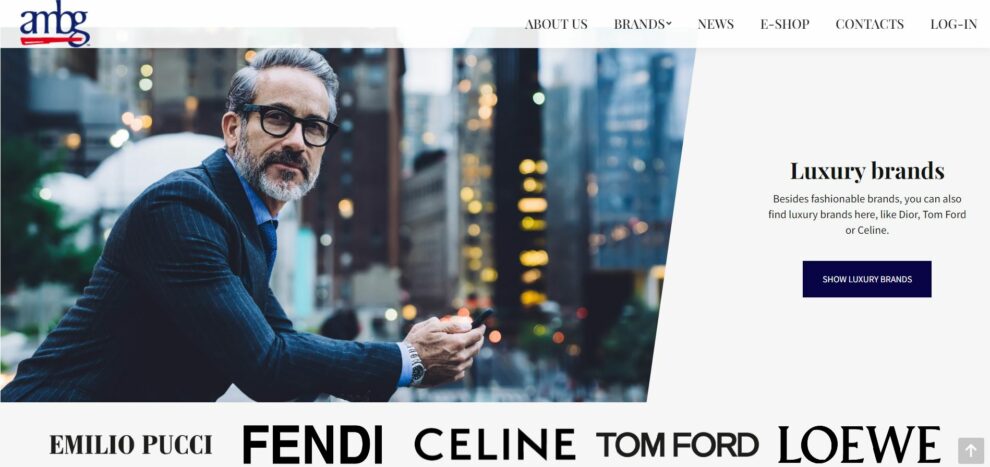Click Show Luxury Brands button
Image resolution: width=990 pixels, height=467 pixels.
click(x=866, y=279)
